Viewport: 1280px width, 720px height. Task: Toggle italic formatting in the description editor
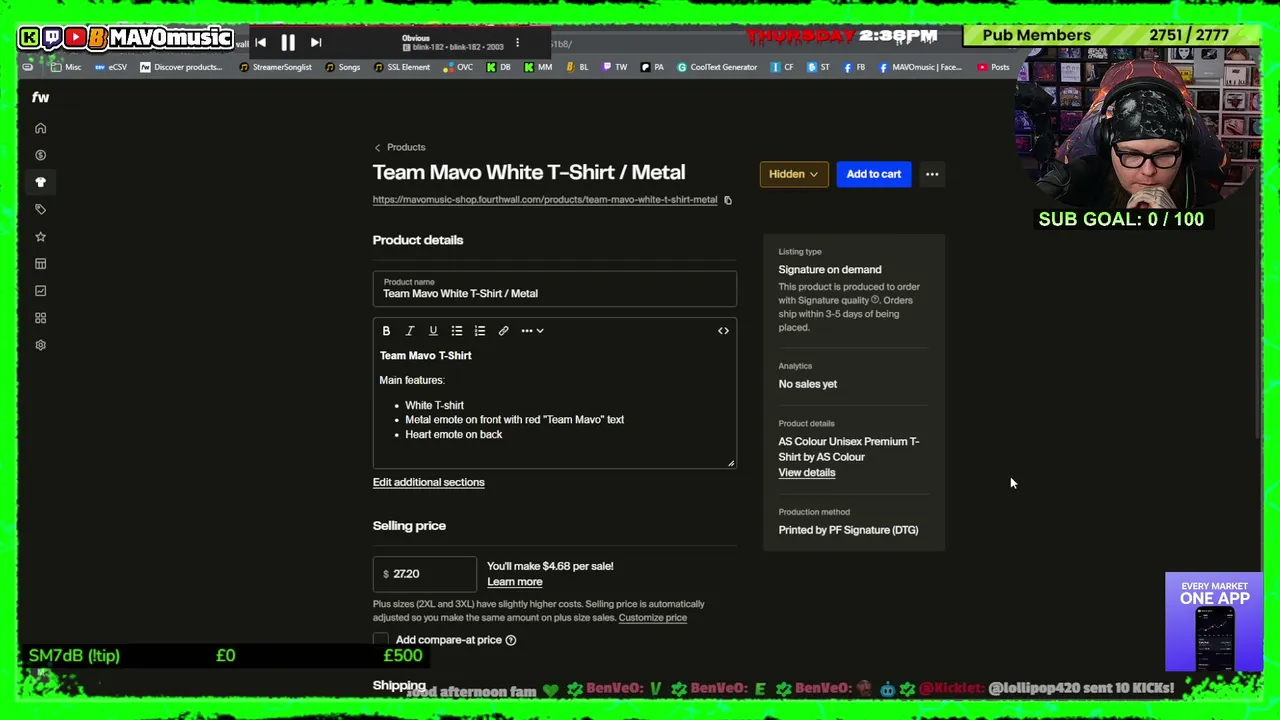click(410, 331)
